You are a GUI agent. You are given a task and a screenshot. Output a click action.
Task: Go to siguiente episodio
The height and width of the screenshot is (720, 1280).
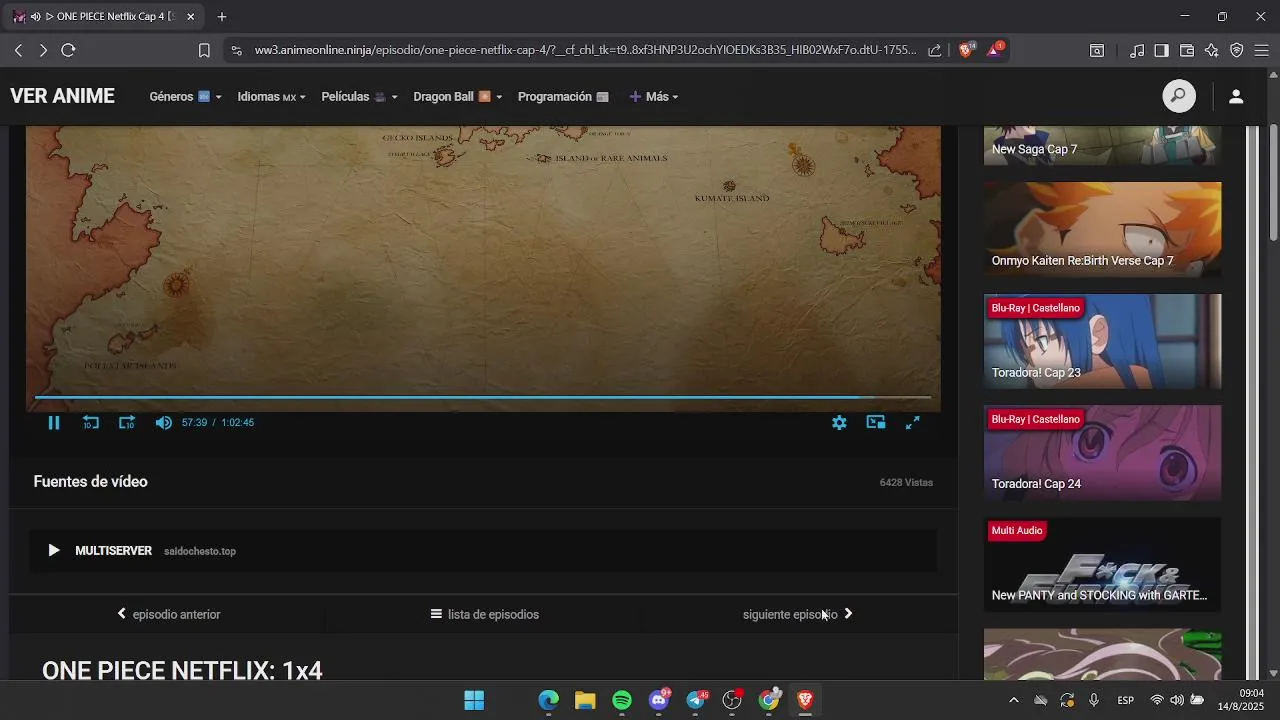point(798,614)
